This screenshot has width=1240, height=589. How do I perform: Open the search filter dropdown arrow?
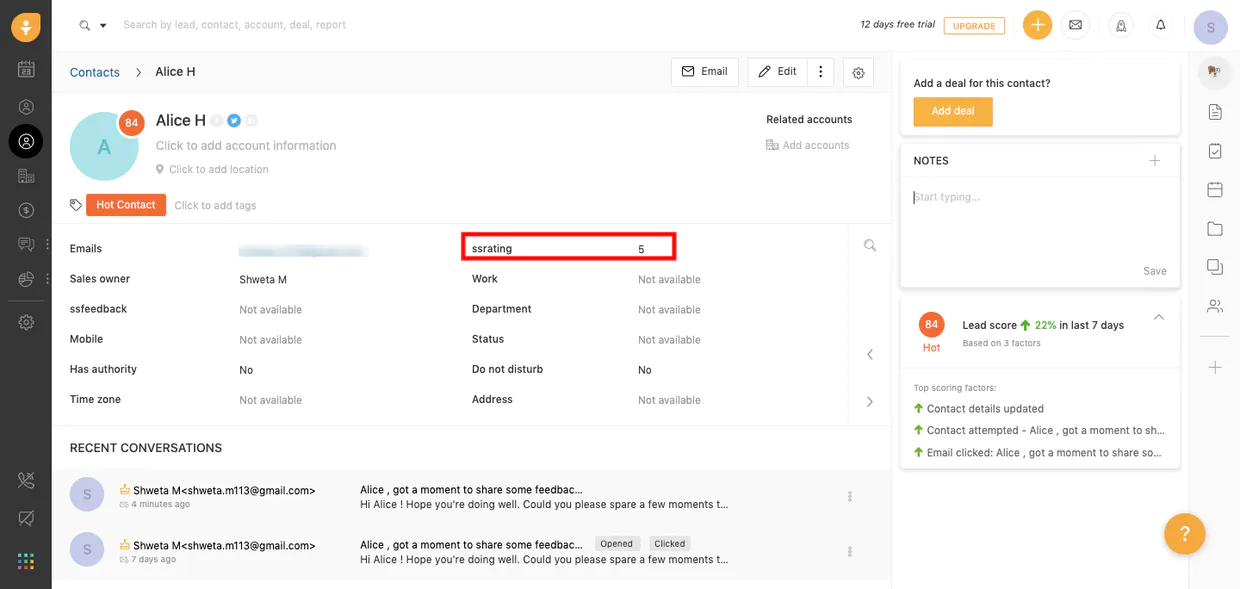(103, 26)
